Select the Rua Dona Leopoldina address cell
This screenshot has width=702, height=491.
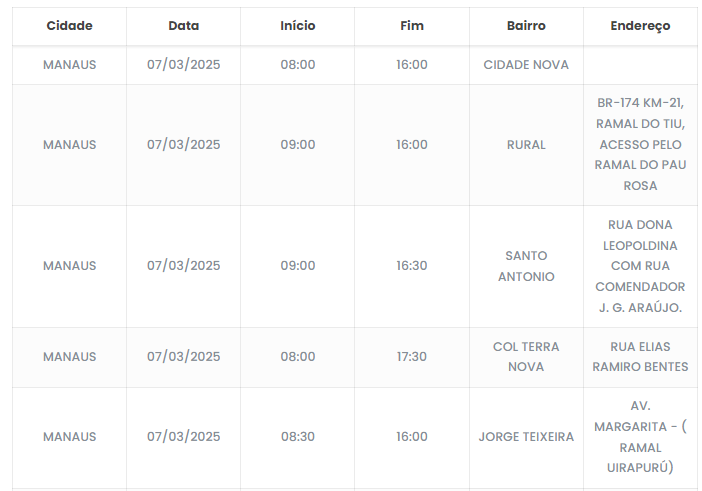click(x=640, y=266)
